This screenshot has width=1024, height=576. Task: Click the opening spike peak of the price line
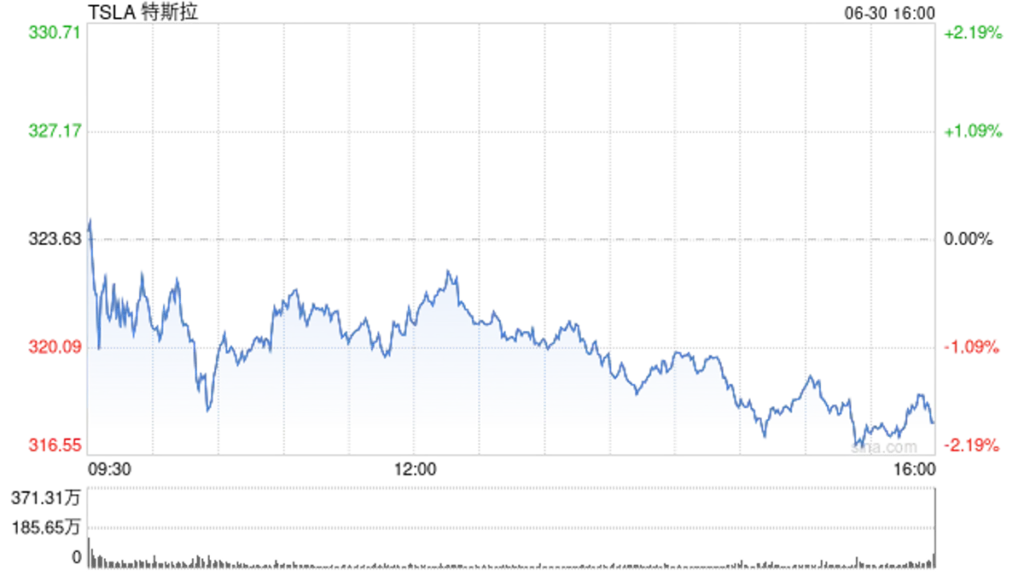pos(92,218)
